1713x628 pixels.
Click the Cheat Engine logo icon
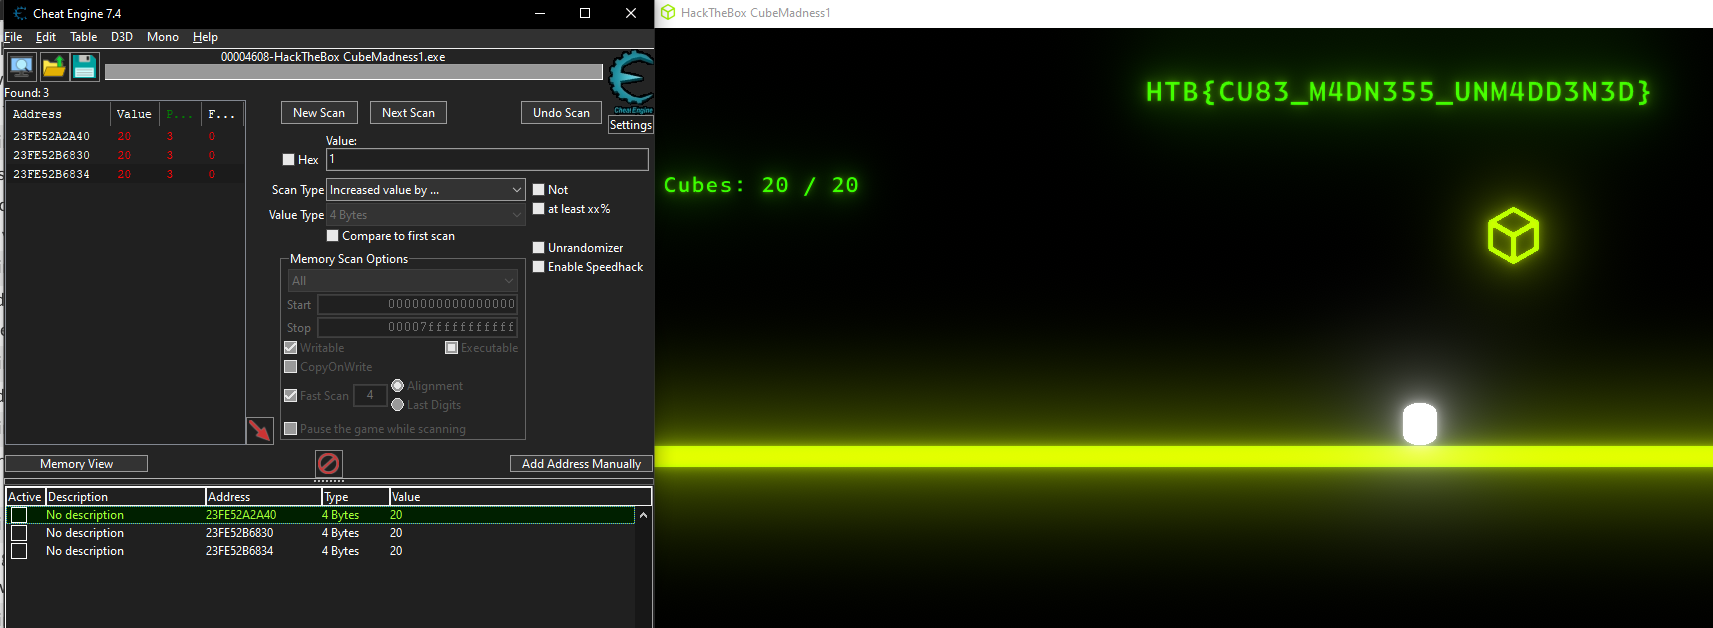(631, 81)
